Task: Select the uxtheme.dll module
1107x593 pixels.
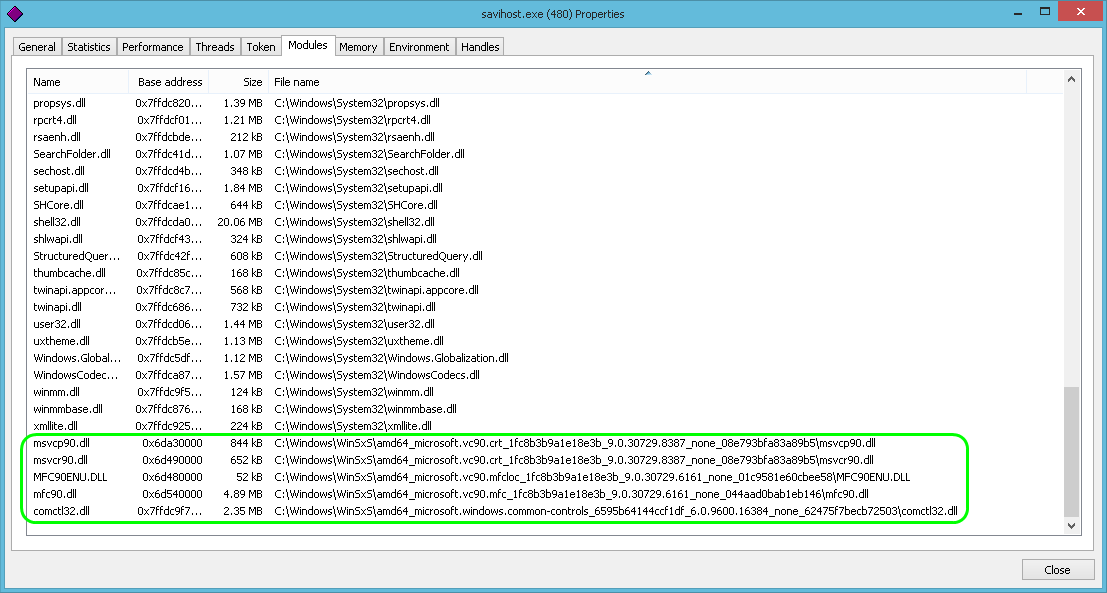Action: point(545,341)
